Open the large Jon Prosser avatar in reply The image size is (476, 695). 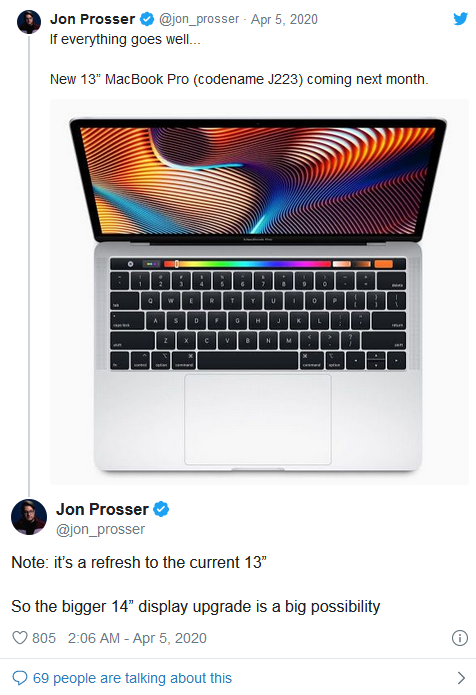click(29, 517)
